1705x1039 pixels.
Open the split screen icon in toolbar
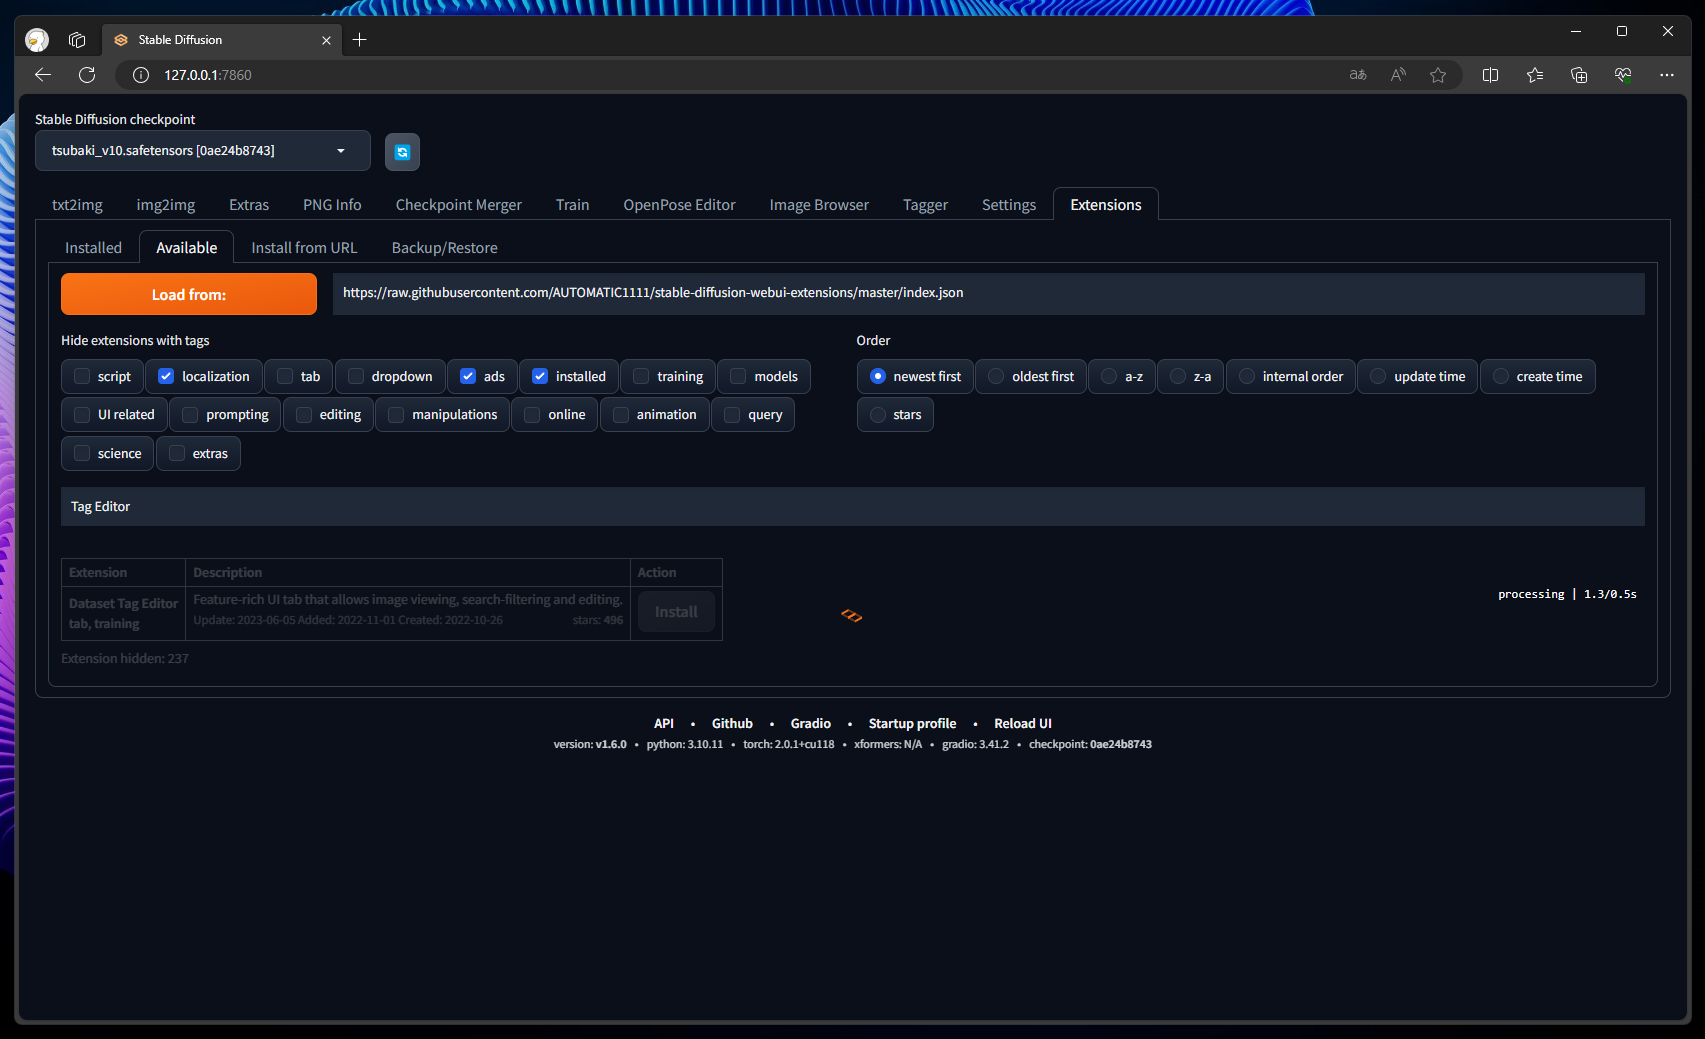pyautogui.click(x=1490, y=75)
